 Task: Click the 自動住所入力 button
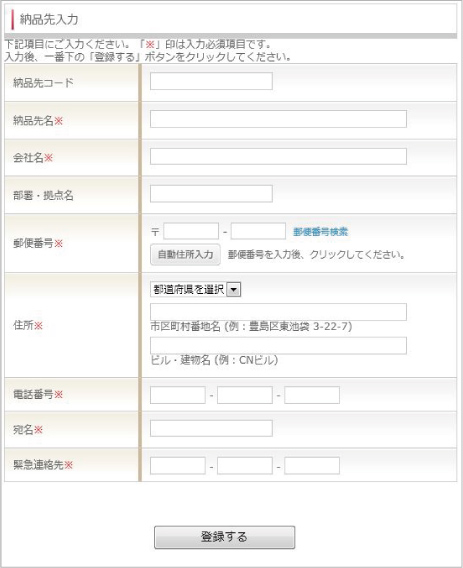(185, 254)
